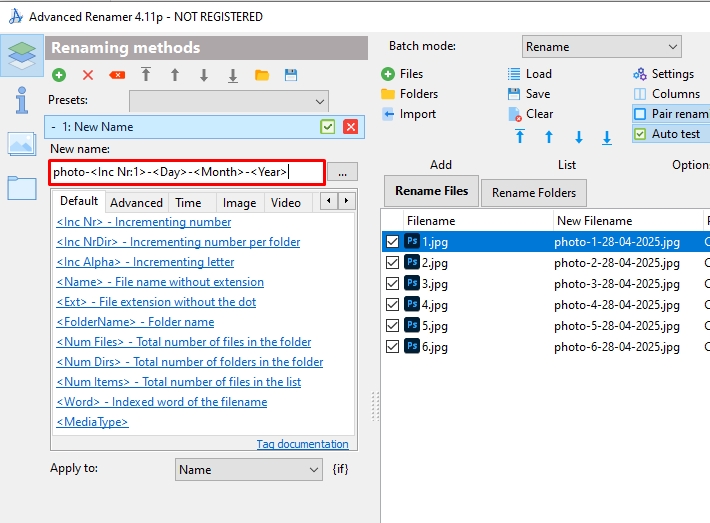Click the New name text field
Screen dimensions: 710x523
(187, 172)
